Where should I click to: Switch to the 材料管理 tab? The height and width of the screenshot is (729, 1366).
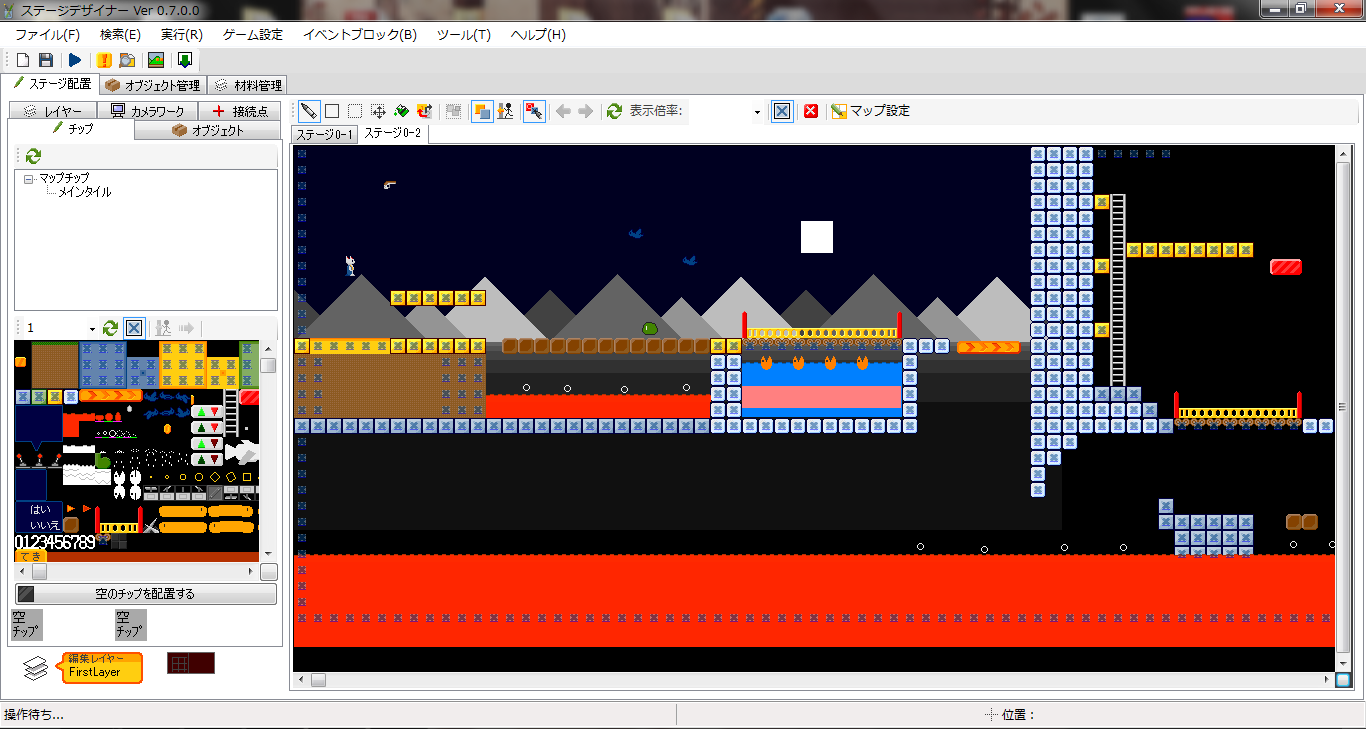(x=247, y=85)
